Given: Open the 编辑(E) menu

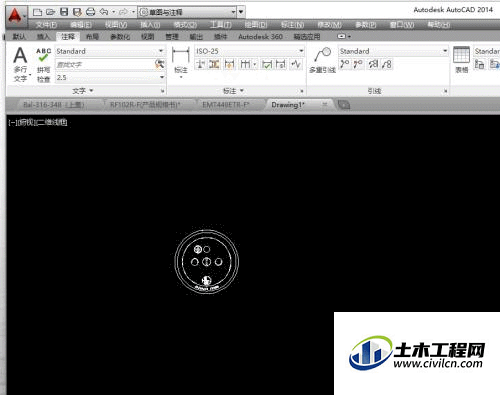Looking at the screenshot, I should click(81, 25).
